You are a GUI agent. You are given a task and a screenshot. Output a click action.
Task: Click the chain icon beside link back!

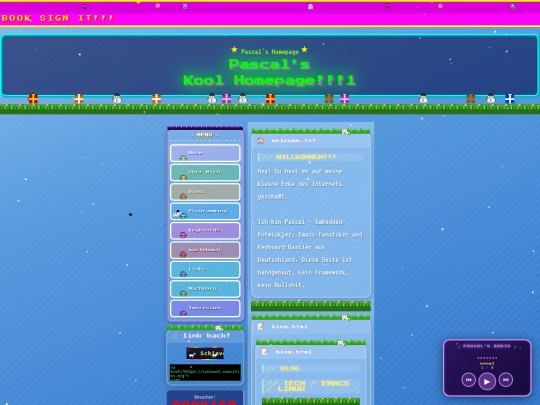(175, 336)
